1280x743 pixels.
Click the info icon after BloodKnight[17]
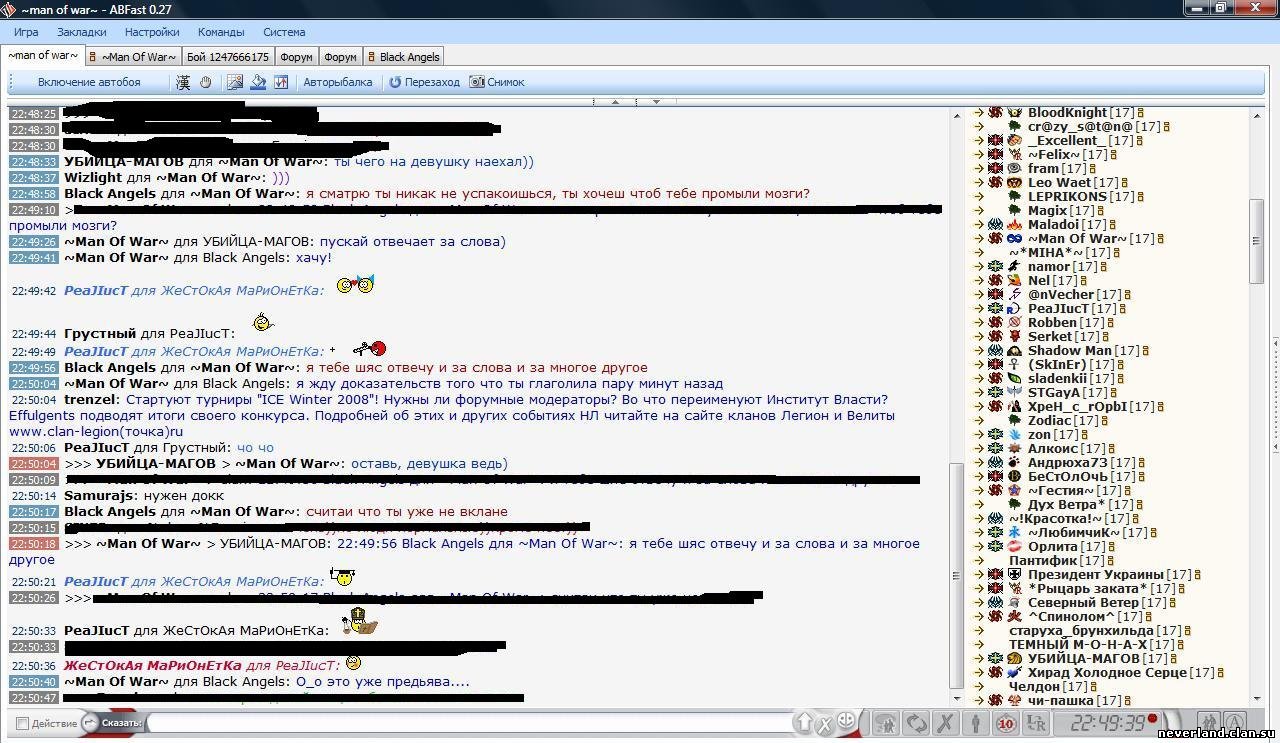pos(1141,113)
